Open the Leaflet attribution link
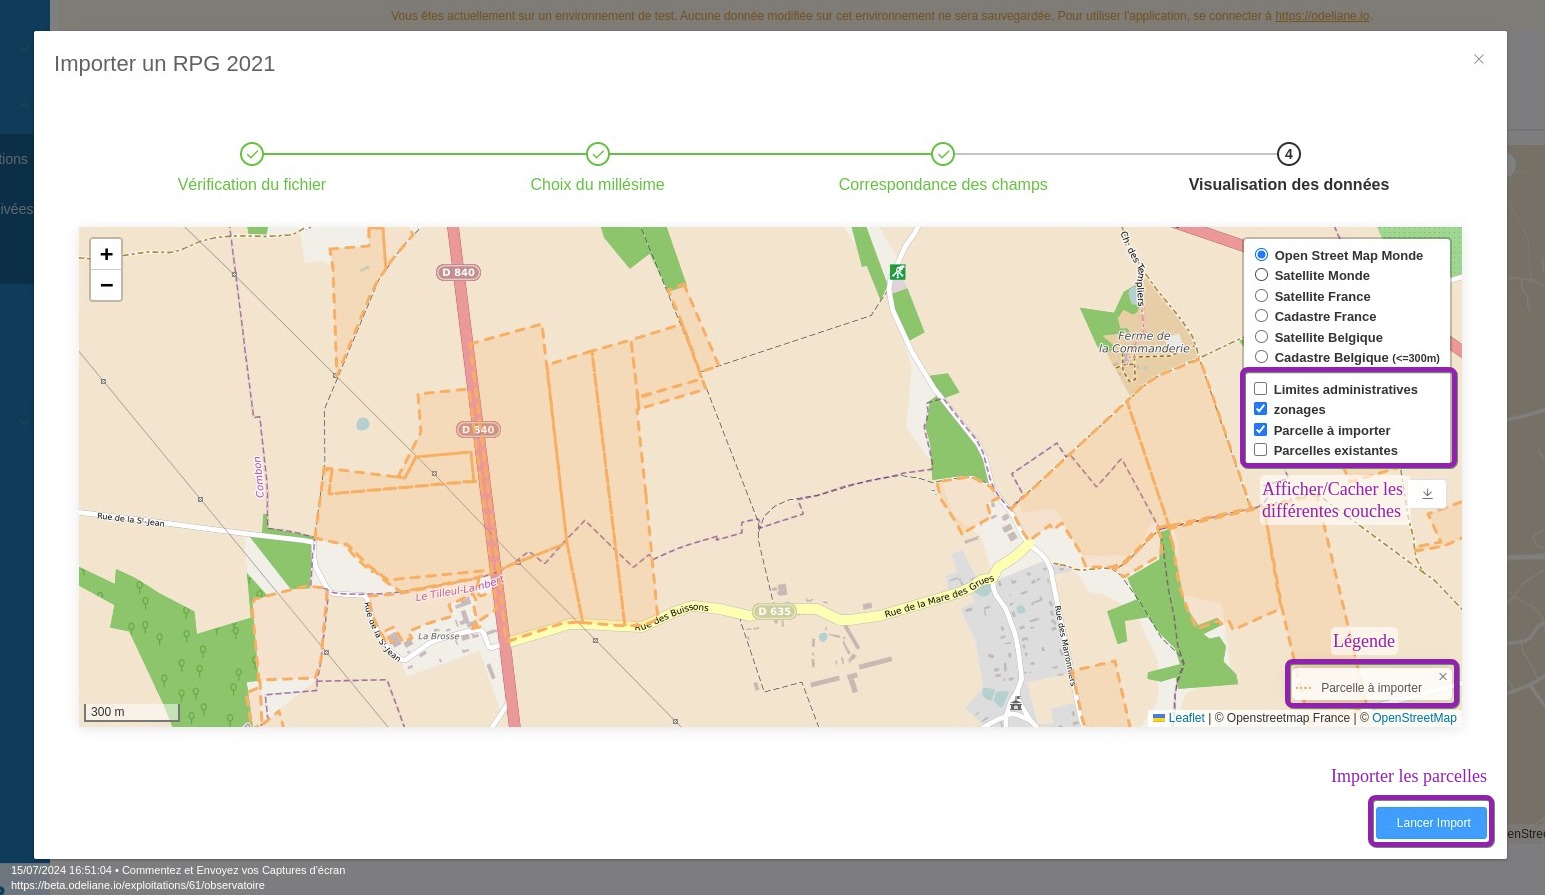 pyautogui.click(x=1186, y=718)
